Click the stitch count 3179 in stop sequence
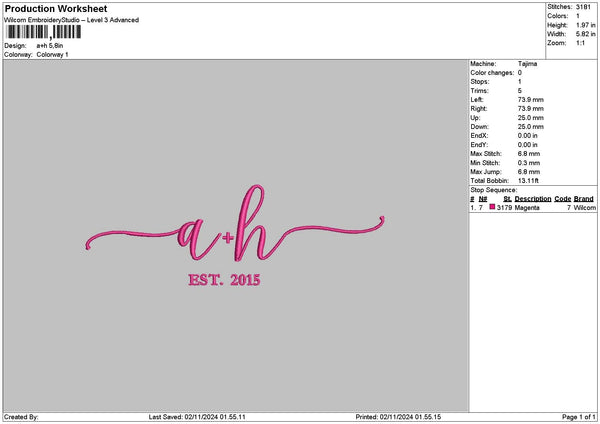 [x=504, y=207]
